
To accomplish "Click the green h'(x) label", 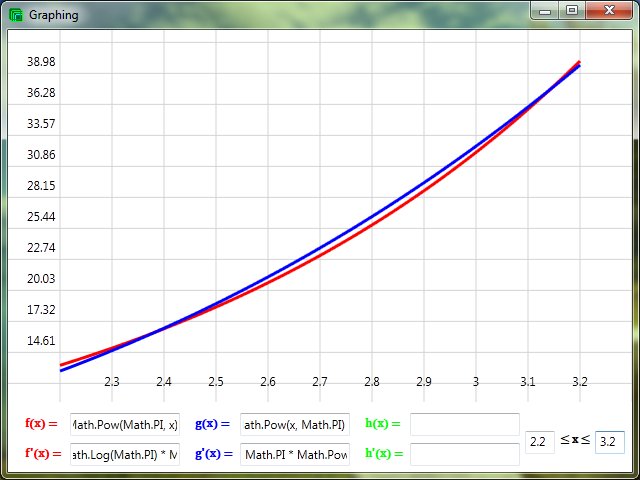I will pos(384,455).
